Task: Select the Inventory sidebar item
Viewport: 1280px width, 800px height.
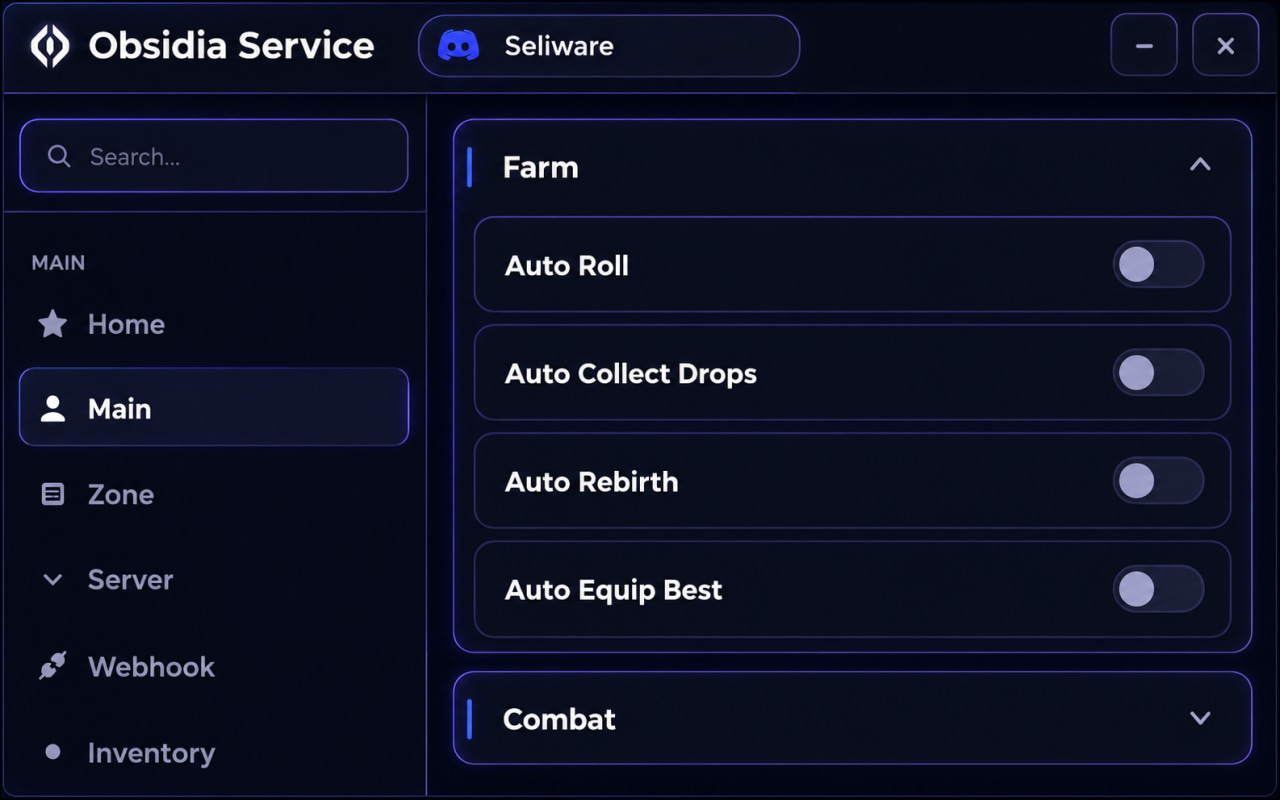Action: 214,752
